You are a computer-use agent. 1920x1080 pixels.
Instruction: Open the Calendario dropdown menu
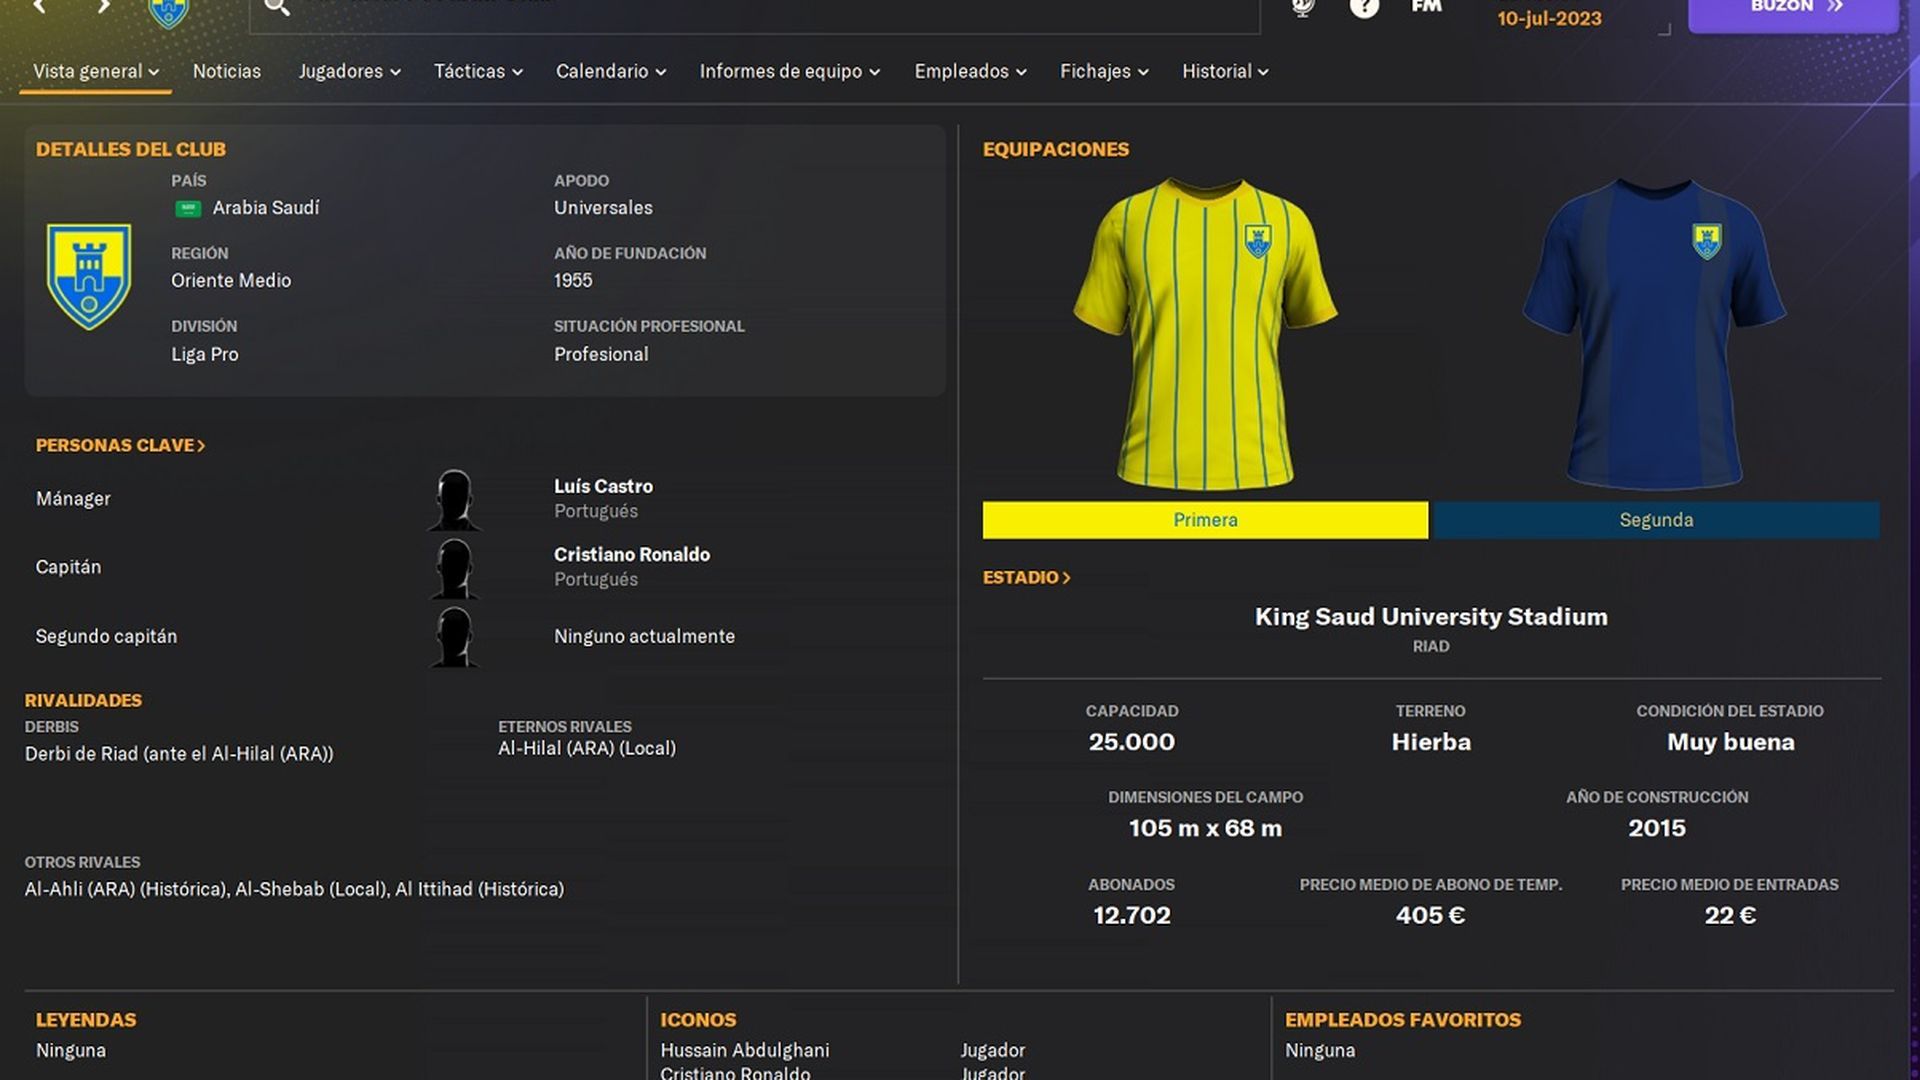pos(610,72)
